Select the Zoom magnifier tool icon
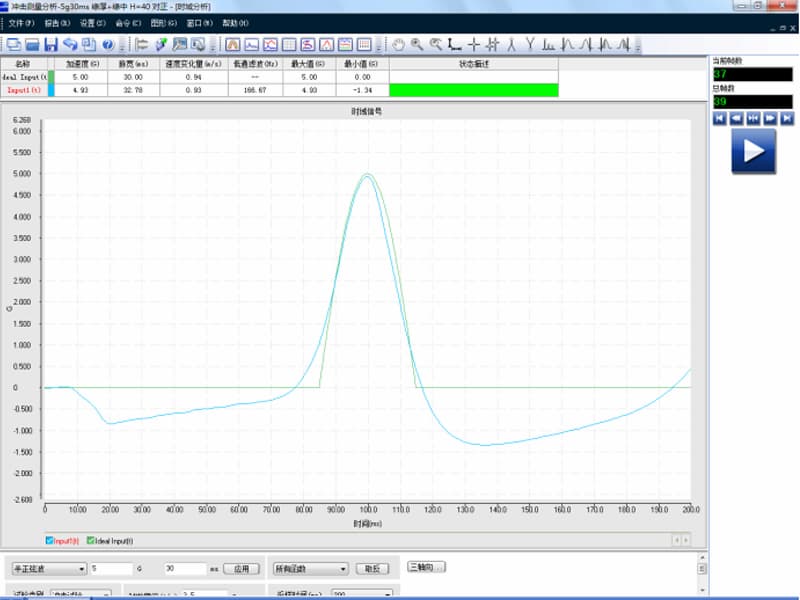 [416, 44]
